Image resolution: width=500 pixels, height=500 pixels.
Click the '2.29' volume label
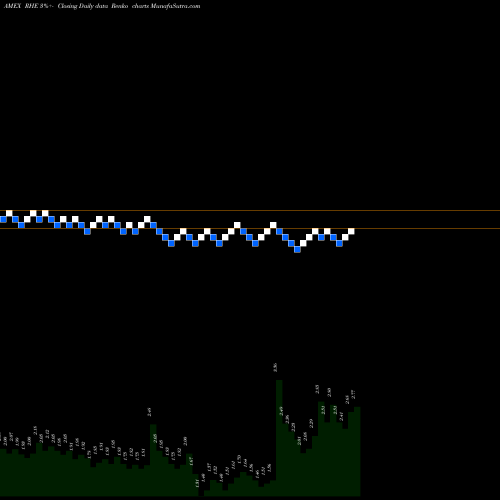click(x=311, y=423)
